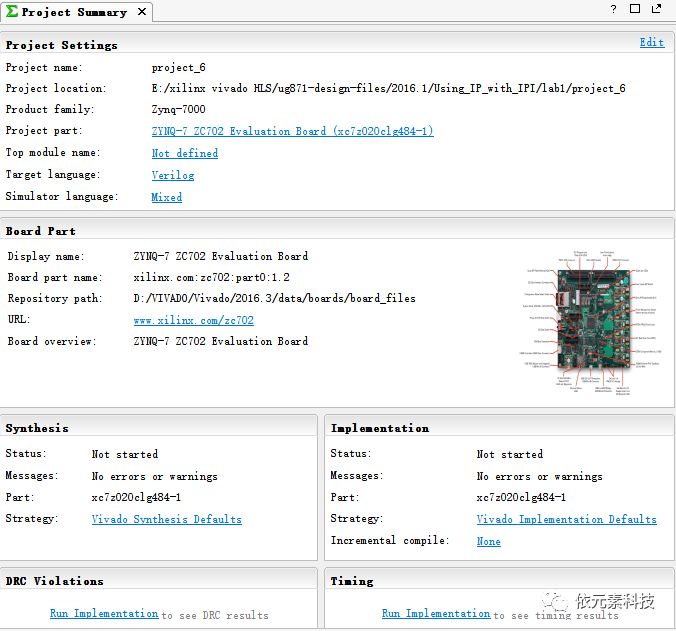Click Synthesis messages 'No errors or warnings'
The width and height of the screenshot is (676, 631).
coord(155,476)
